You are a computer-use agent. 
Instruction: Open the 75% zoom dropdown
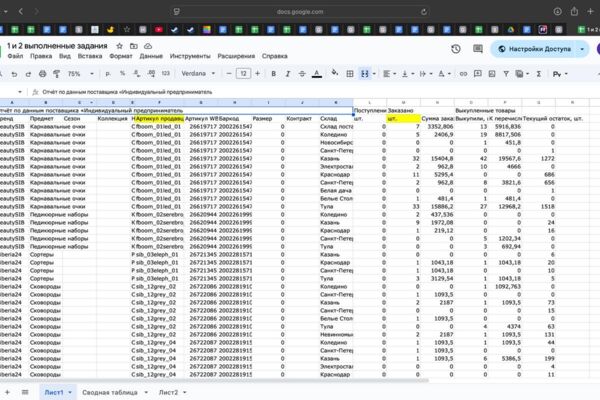tap(80, 73)
